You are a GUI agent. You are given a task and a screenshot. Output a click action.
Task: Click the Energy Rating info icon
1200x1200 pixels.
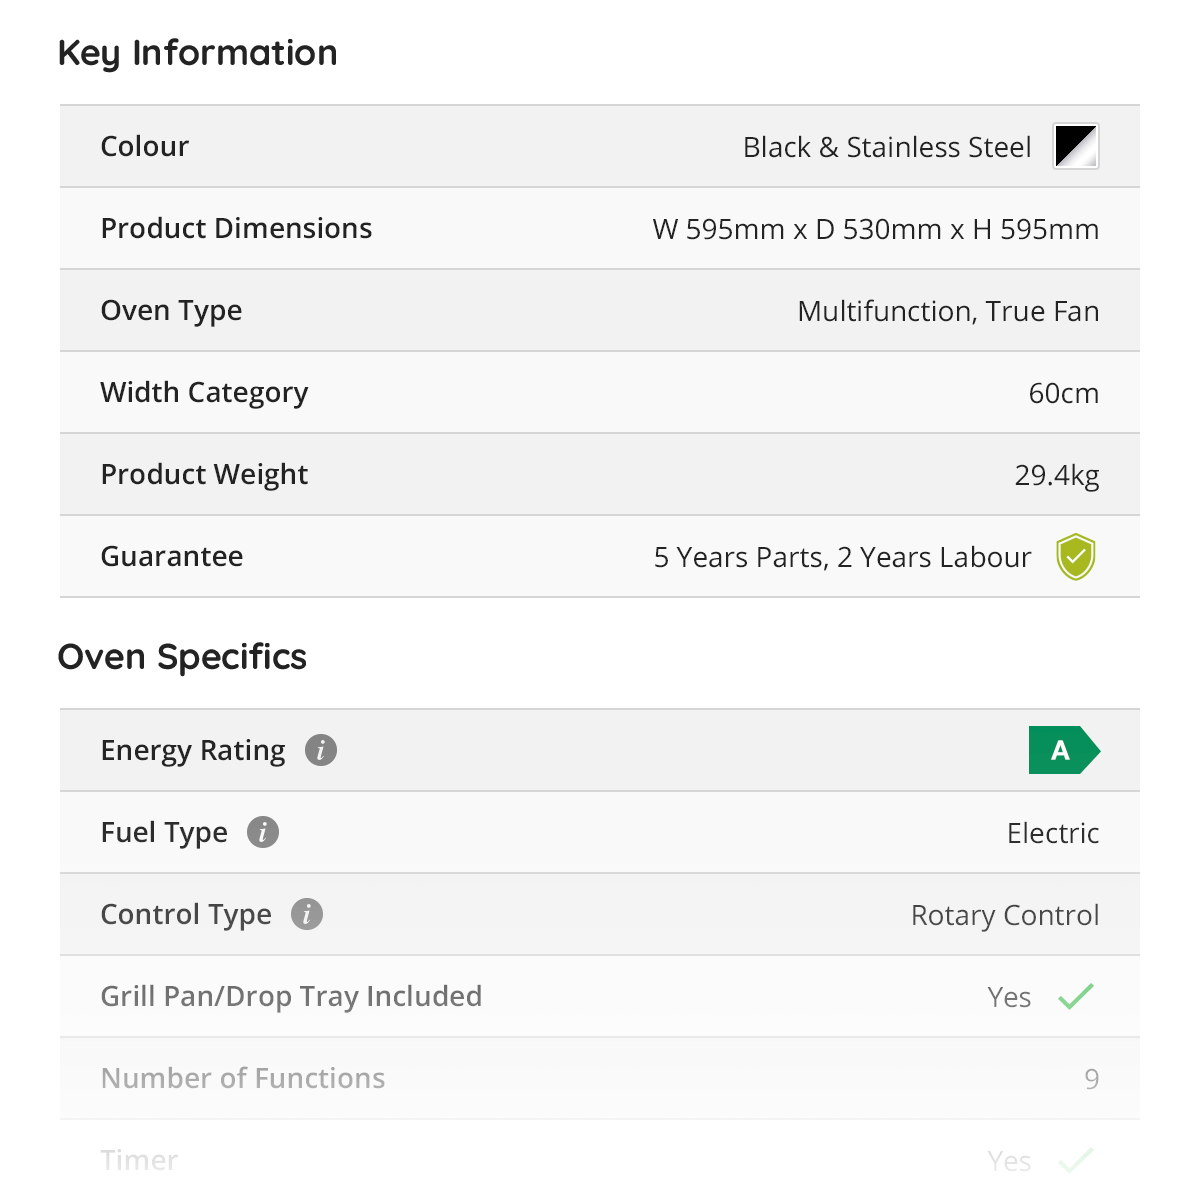click(x=321, y=750)
